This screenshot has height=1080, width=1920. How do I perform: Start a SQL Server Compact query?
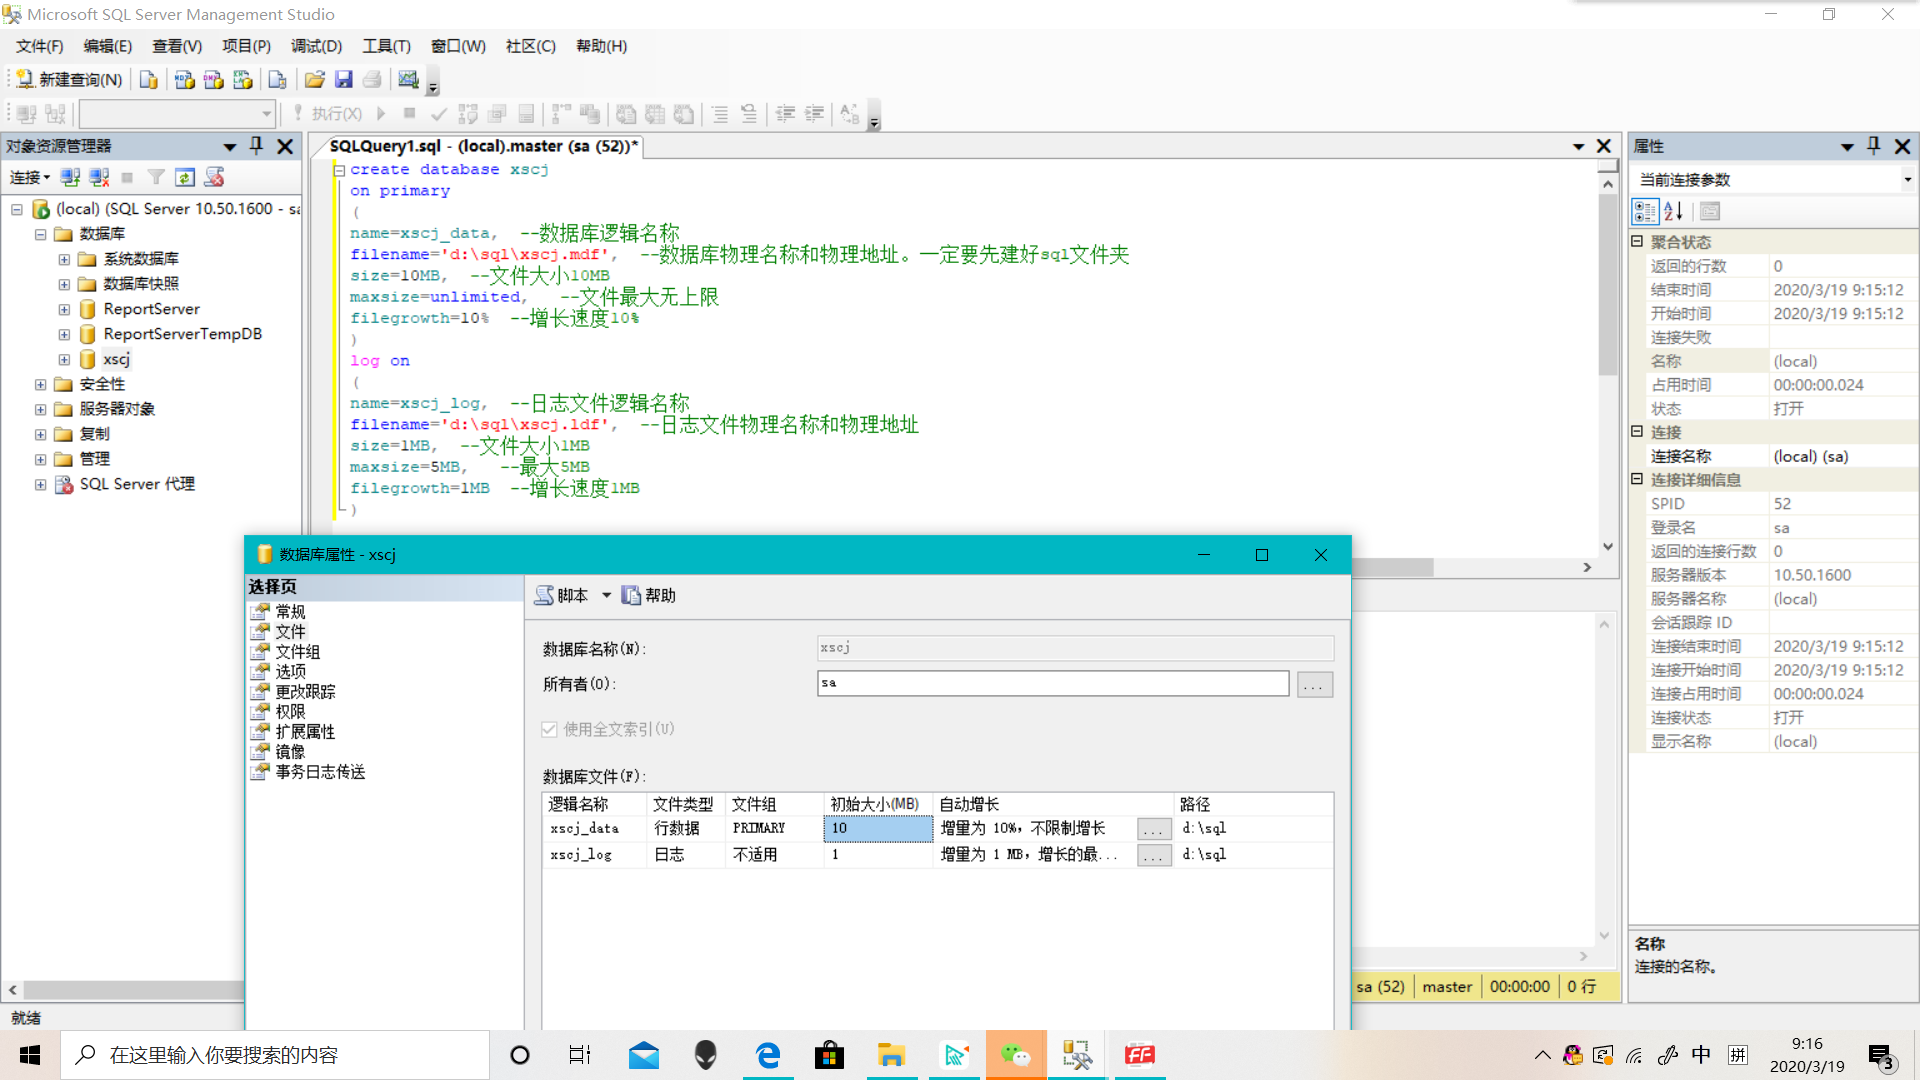tap(277, 80)
